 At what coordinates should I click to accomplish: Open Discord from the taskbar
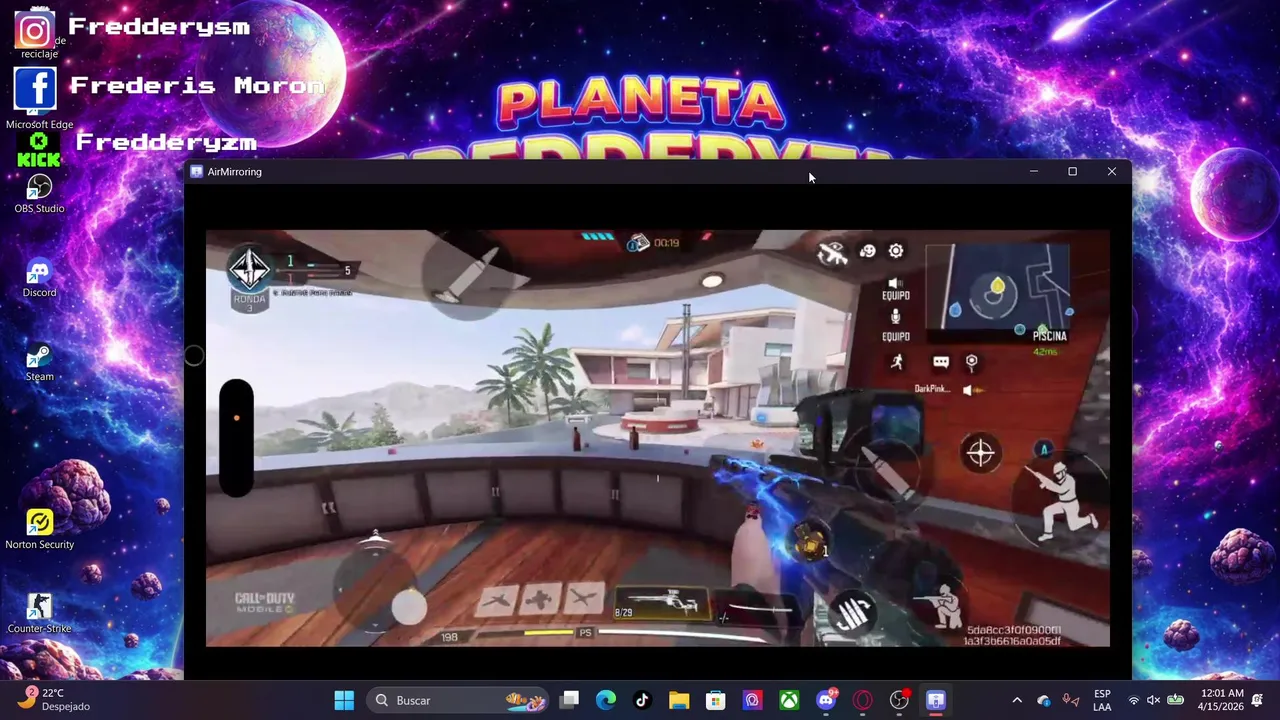coord(826,700)
